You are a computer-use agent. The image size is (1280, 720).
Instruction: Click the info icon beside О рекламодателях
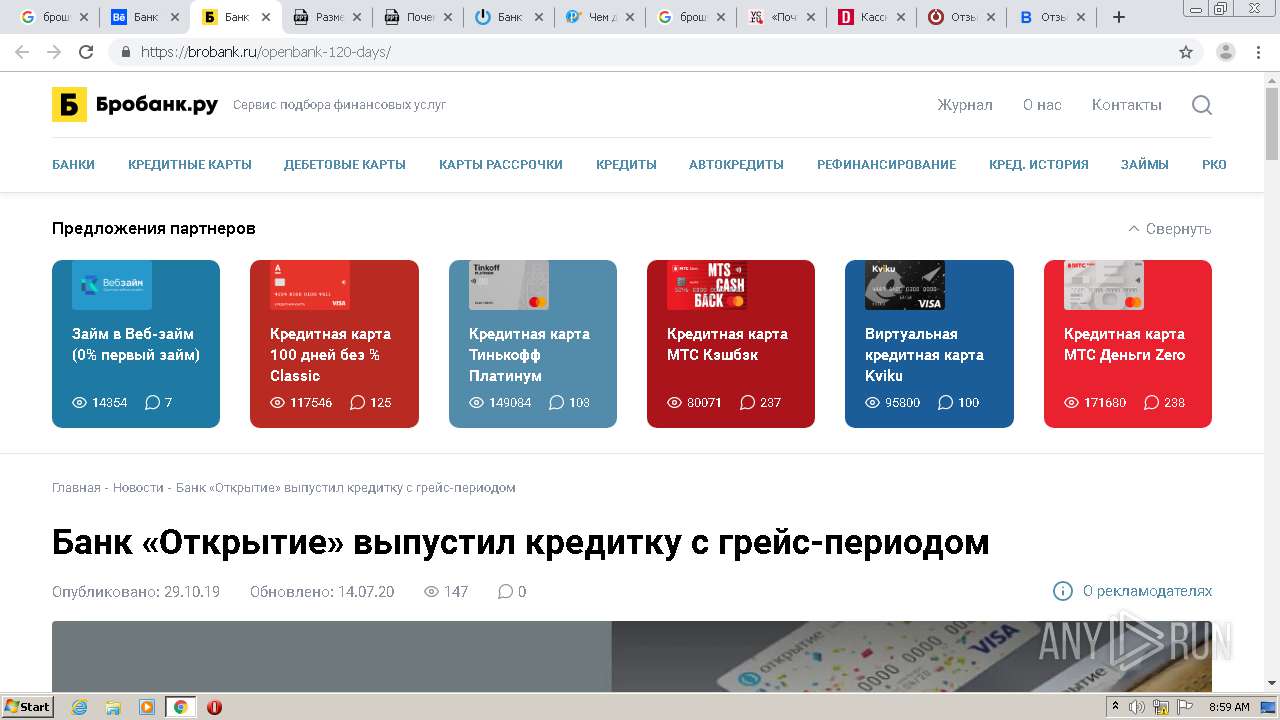click(x=1063, y=591)
